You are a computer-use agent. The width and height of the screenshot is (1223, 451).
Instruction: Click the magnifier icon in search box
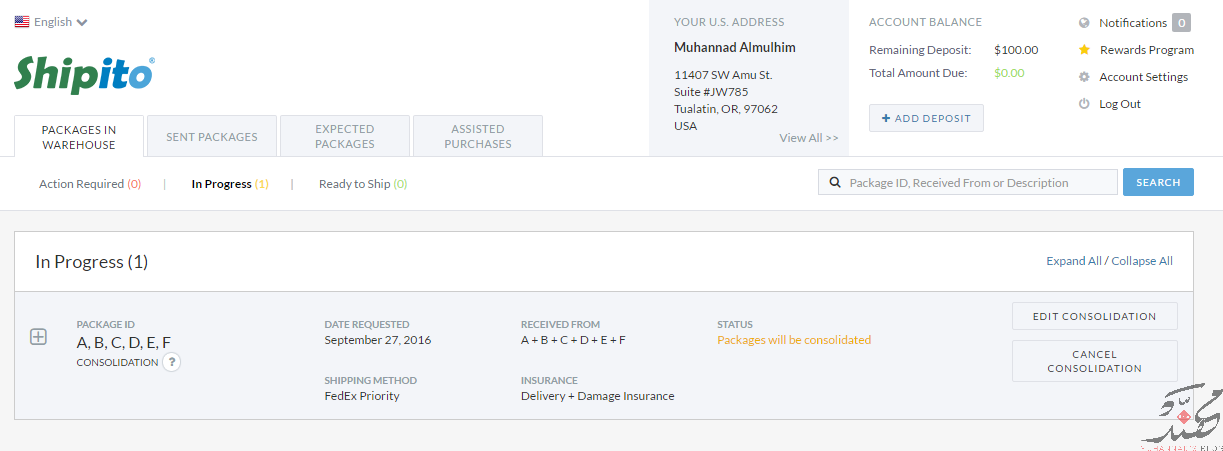pos(835,183)
